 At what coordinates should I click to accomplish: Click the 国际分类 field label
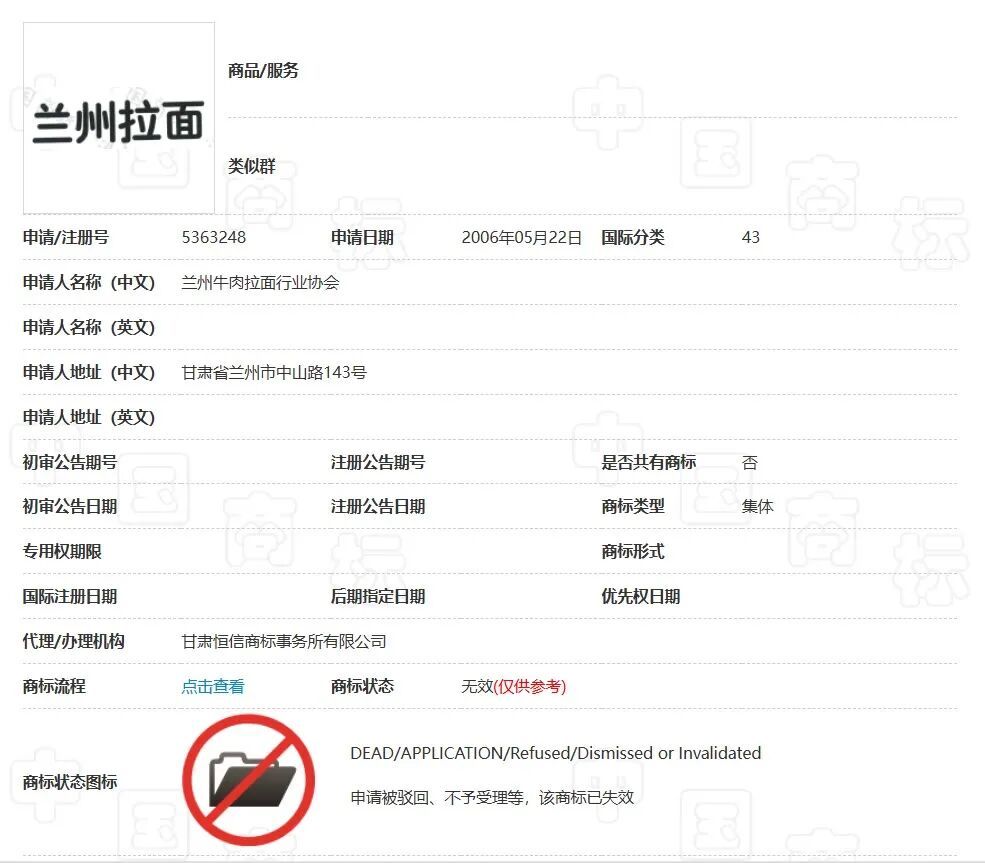[633, 237]
